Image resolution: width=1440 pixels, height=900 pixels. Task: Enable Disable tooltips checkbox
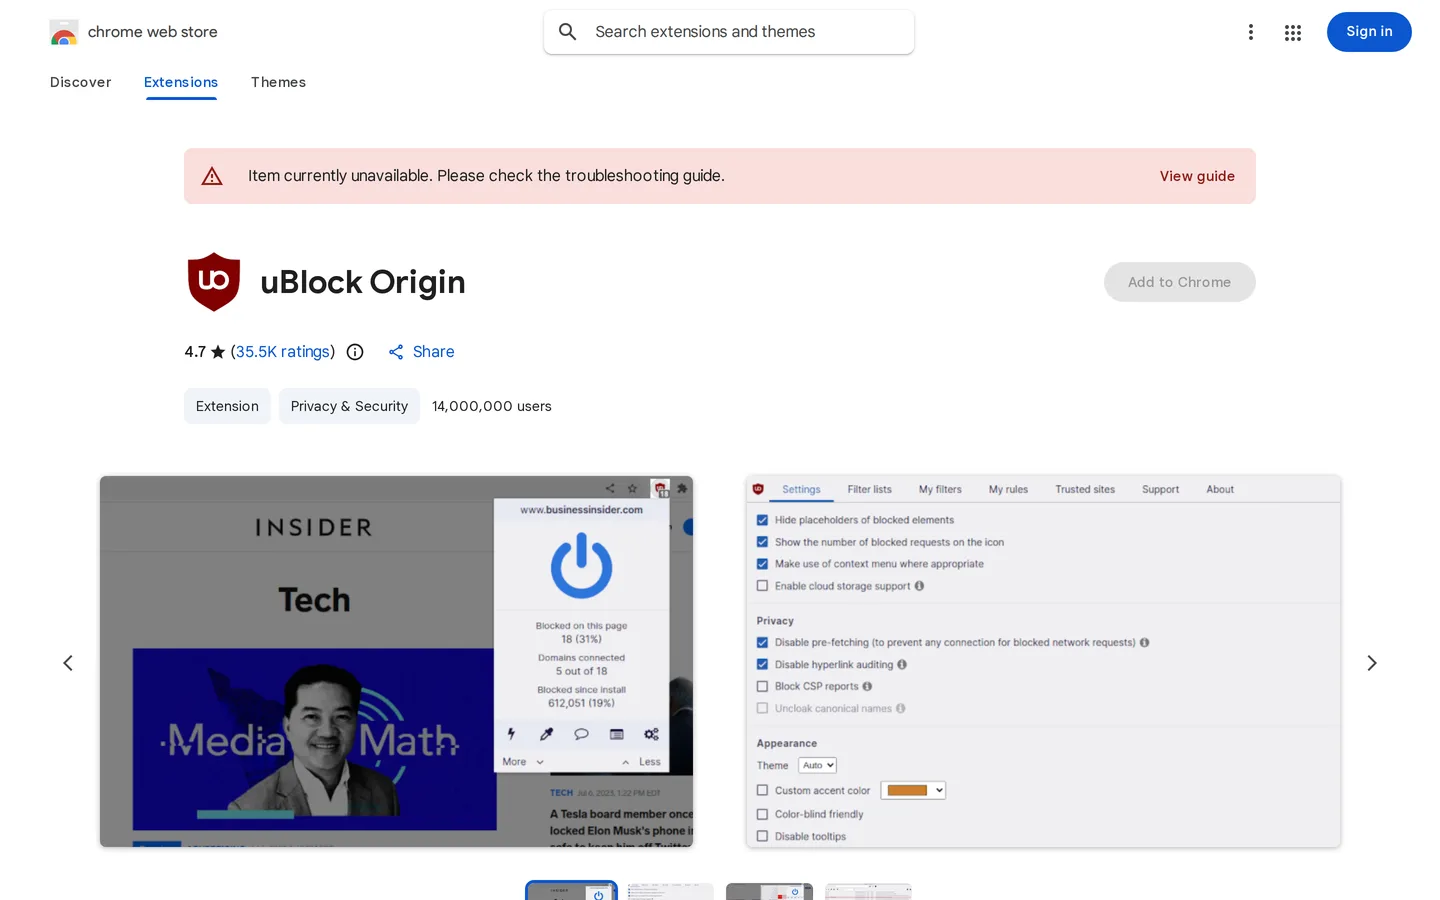(762, 836)
